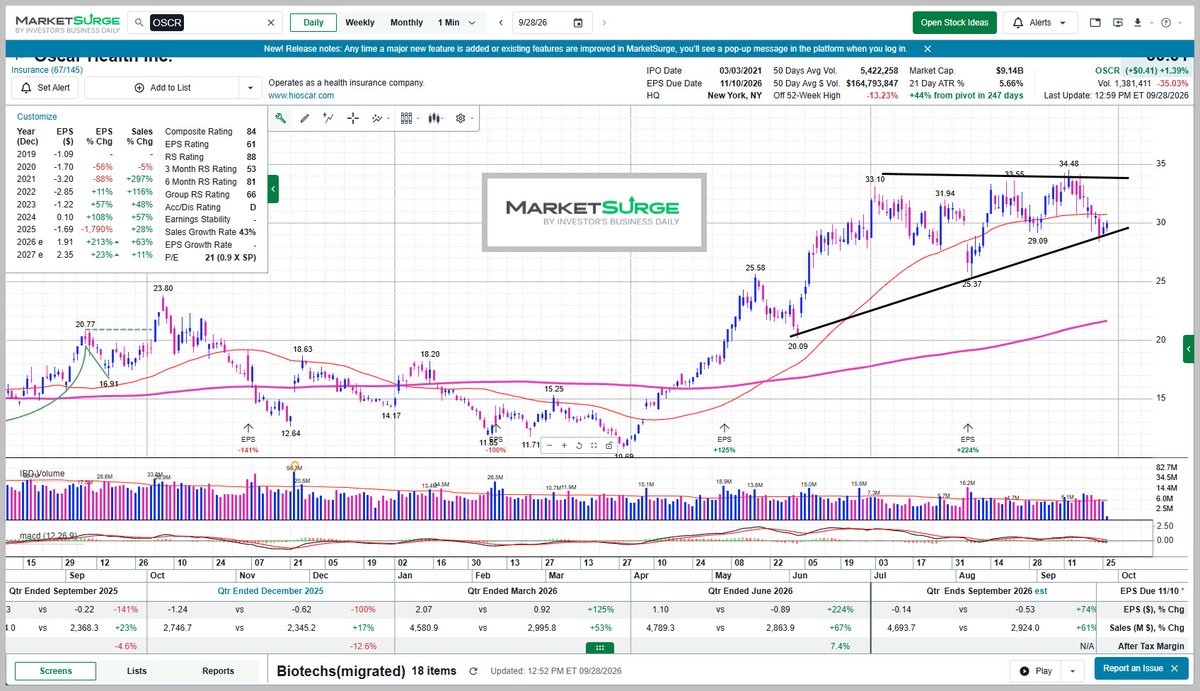This screenshot has width=1200, height=691.
Task: Click Report an Issue button
Action: (1141, 670)
